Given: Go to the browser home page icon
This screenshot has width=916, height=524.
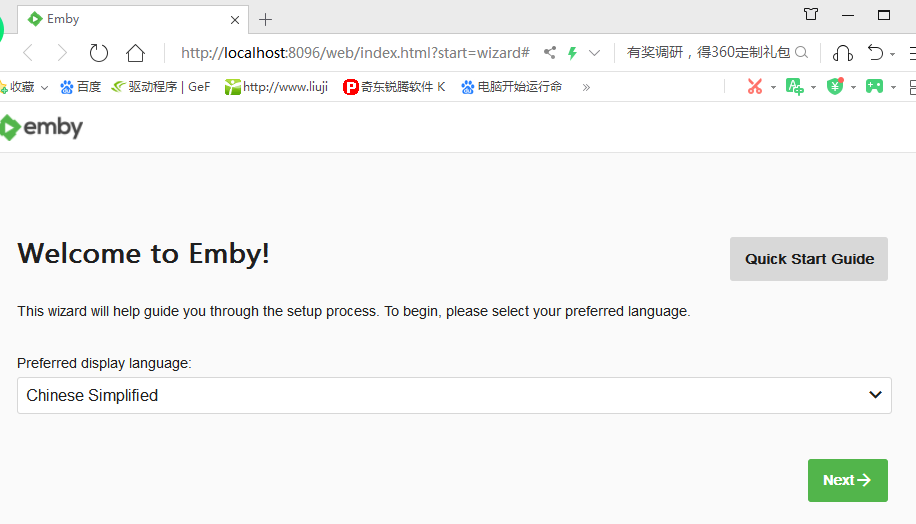Looking at the screenshot, I should 136,53.
